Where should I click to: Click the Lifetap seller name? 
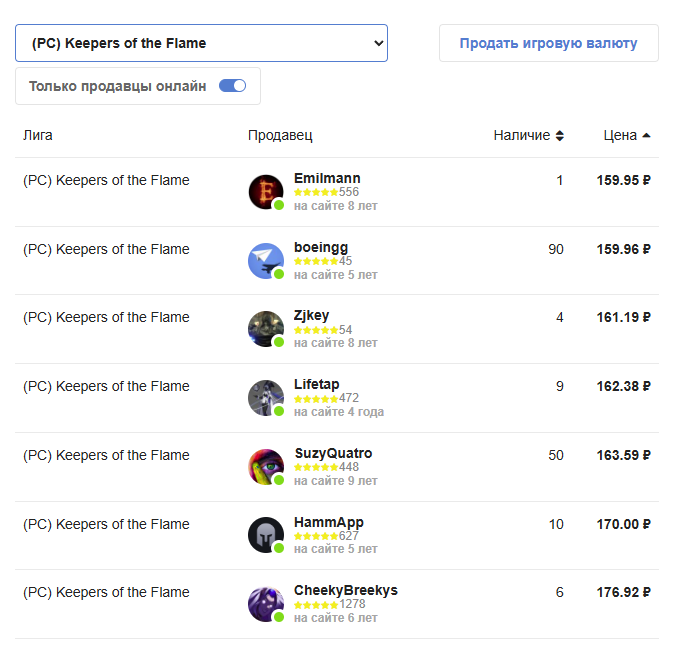pos(318,384)
